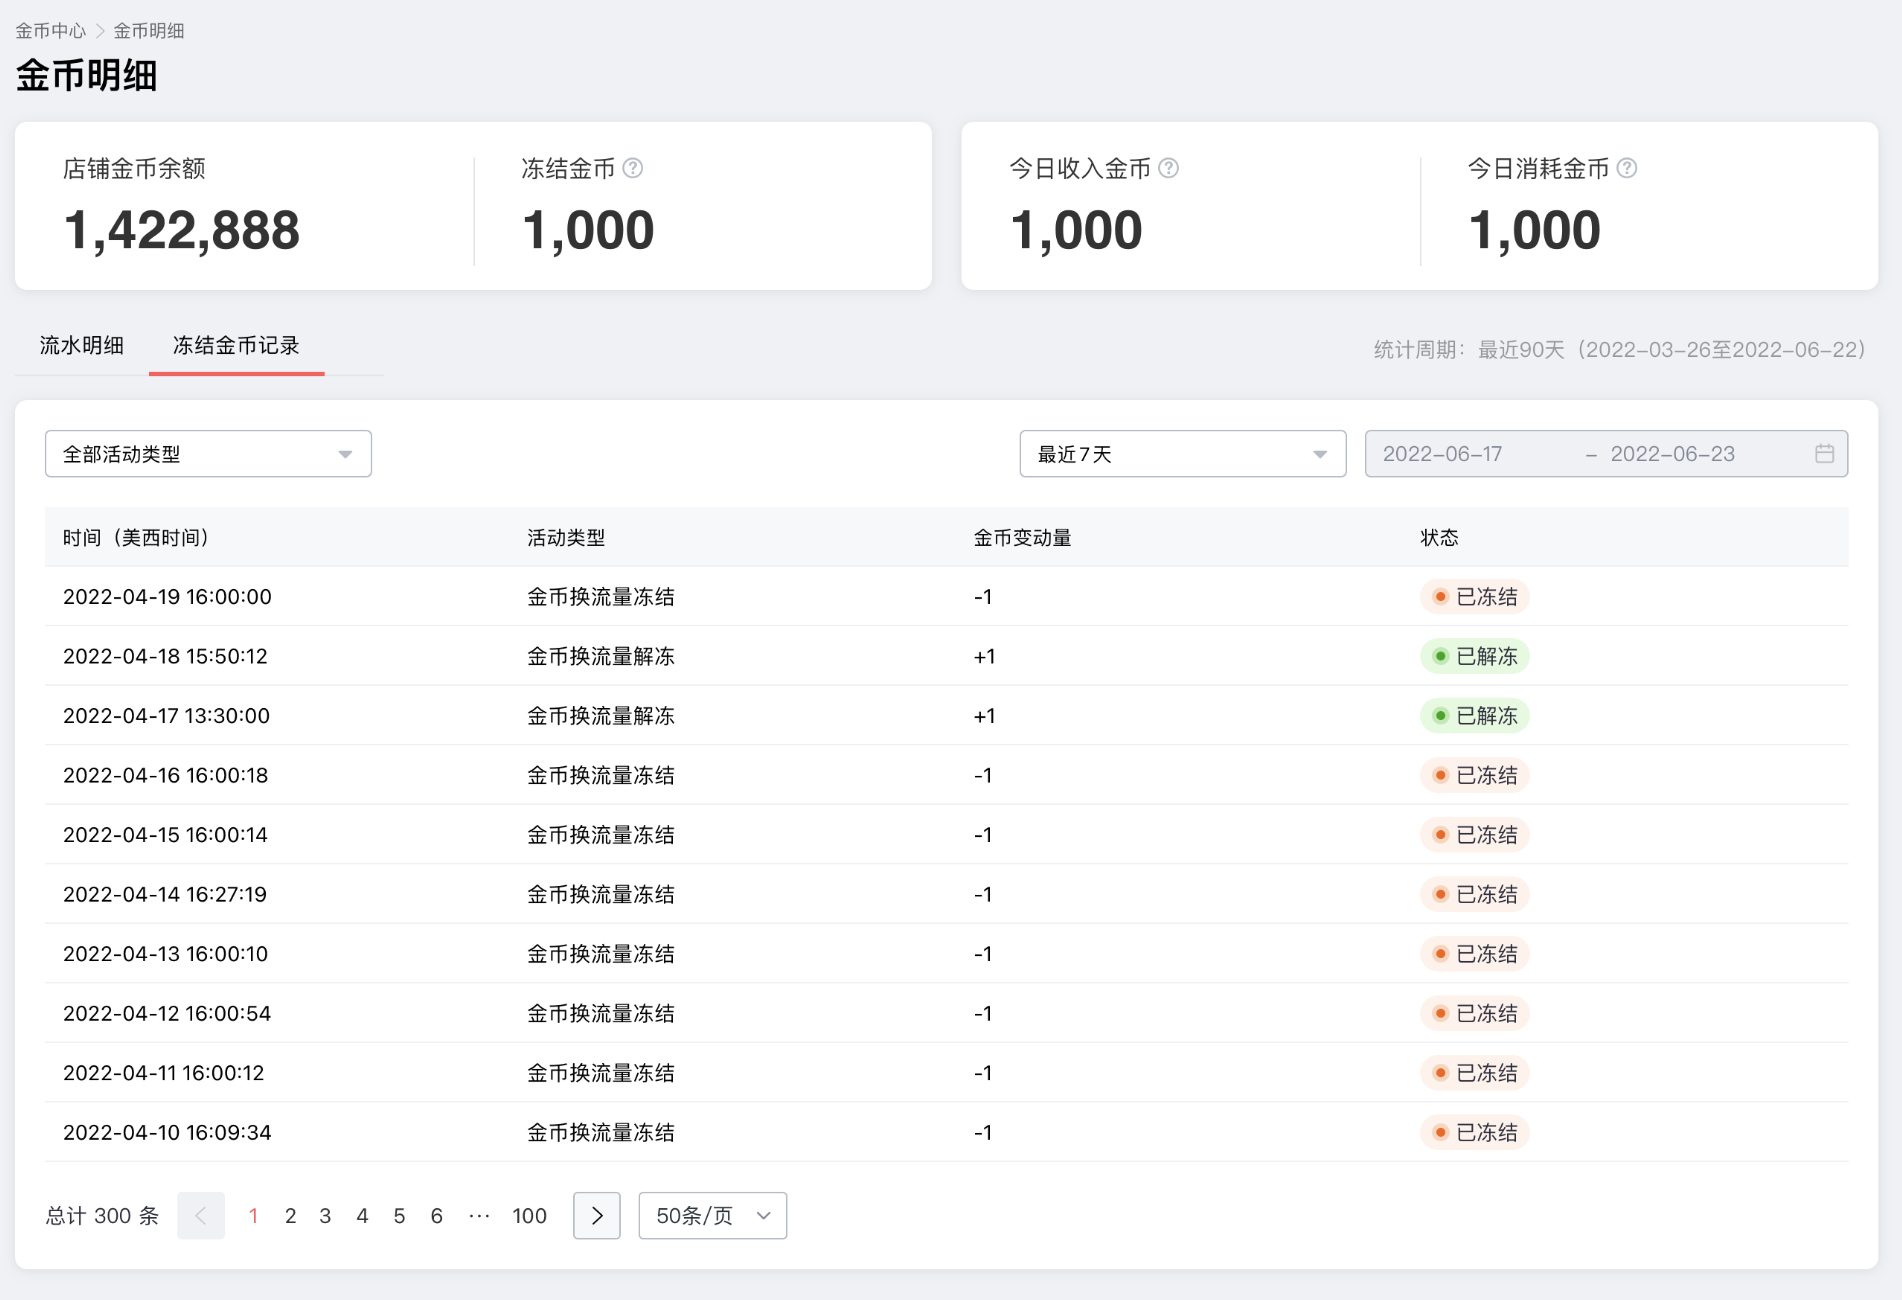Click 已冻结 status badge in 2022-04-10 row
1902x1300 pixels.
[x=1475, y=1132]
